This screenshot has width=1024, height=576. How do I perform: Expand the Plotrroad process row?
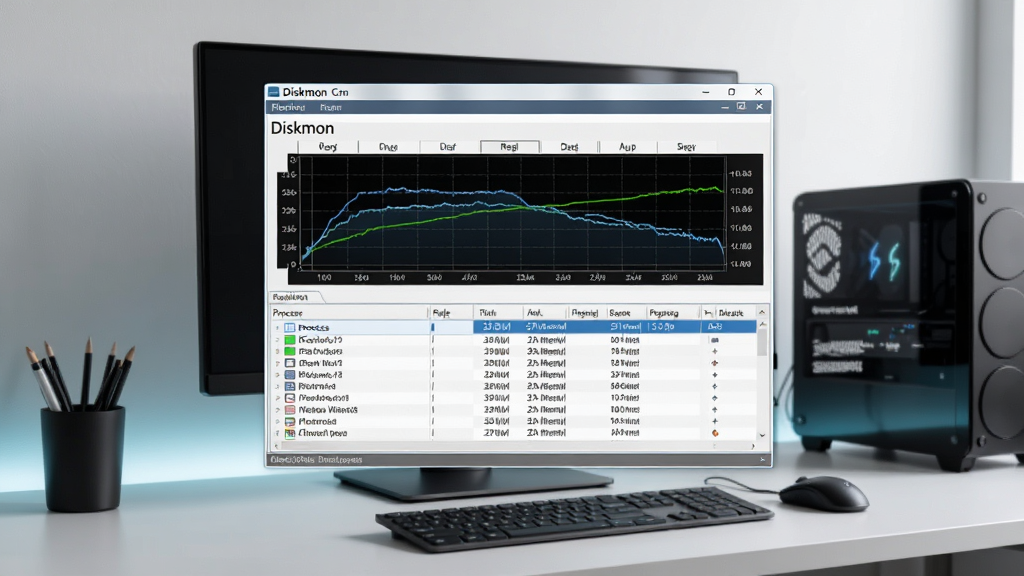[278, 422]
